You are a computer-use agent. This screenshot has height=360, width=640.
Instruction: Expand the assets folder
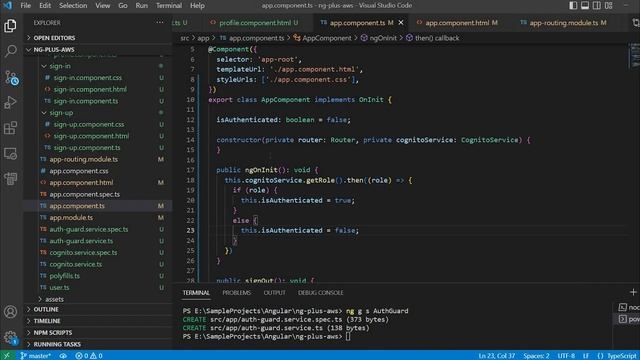(x=98, y=299)
